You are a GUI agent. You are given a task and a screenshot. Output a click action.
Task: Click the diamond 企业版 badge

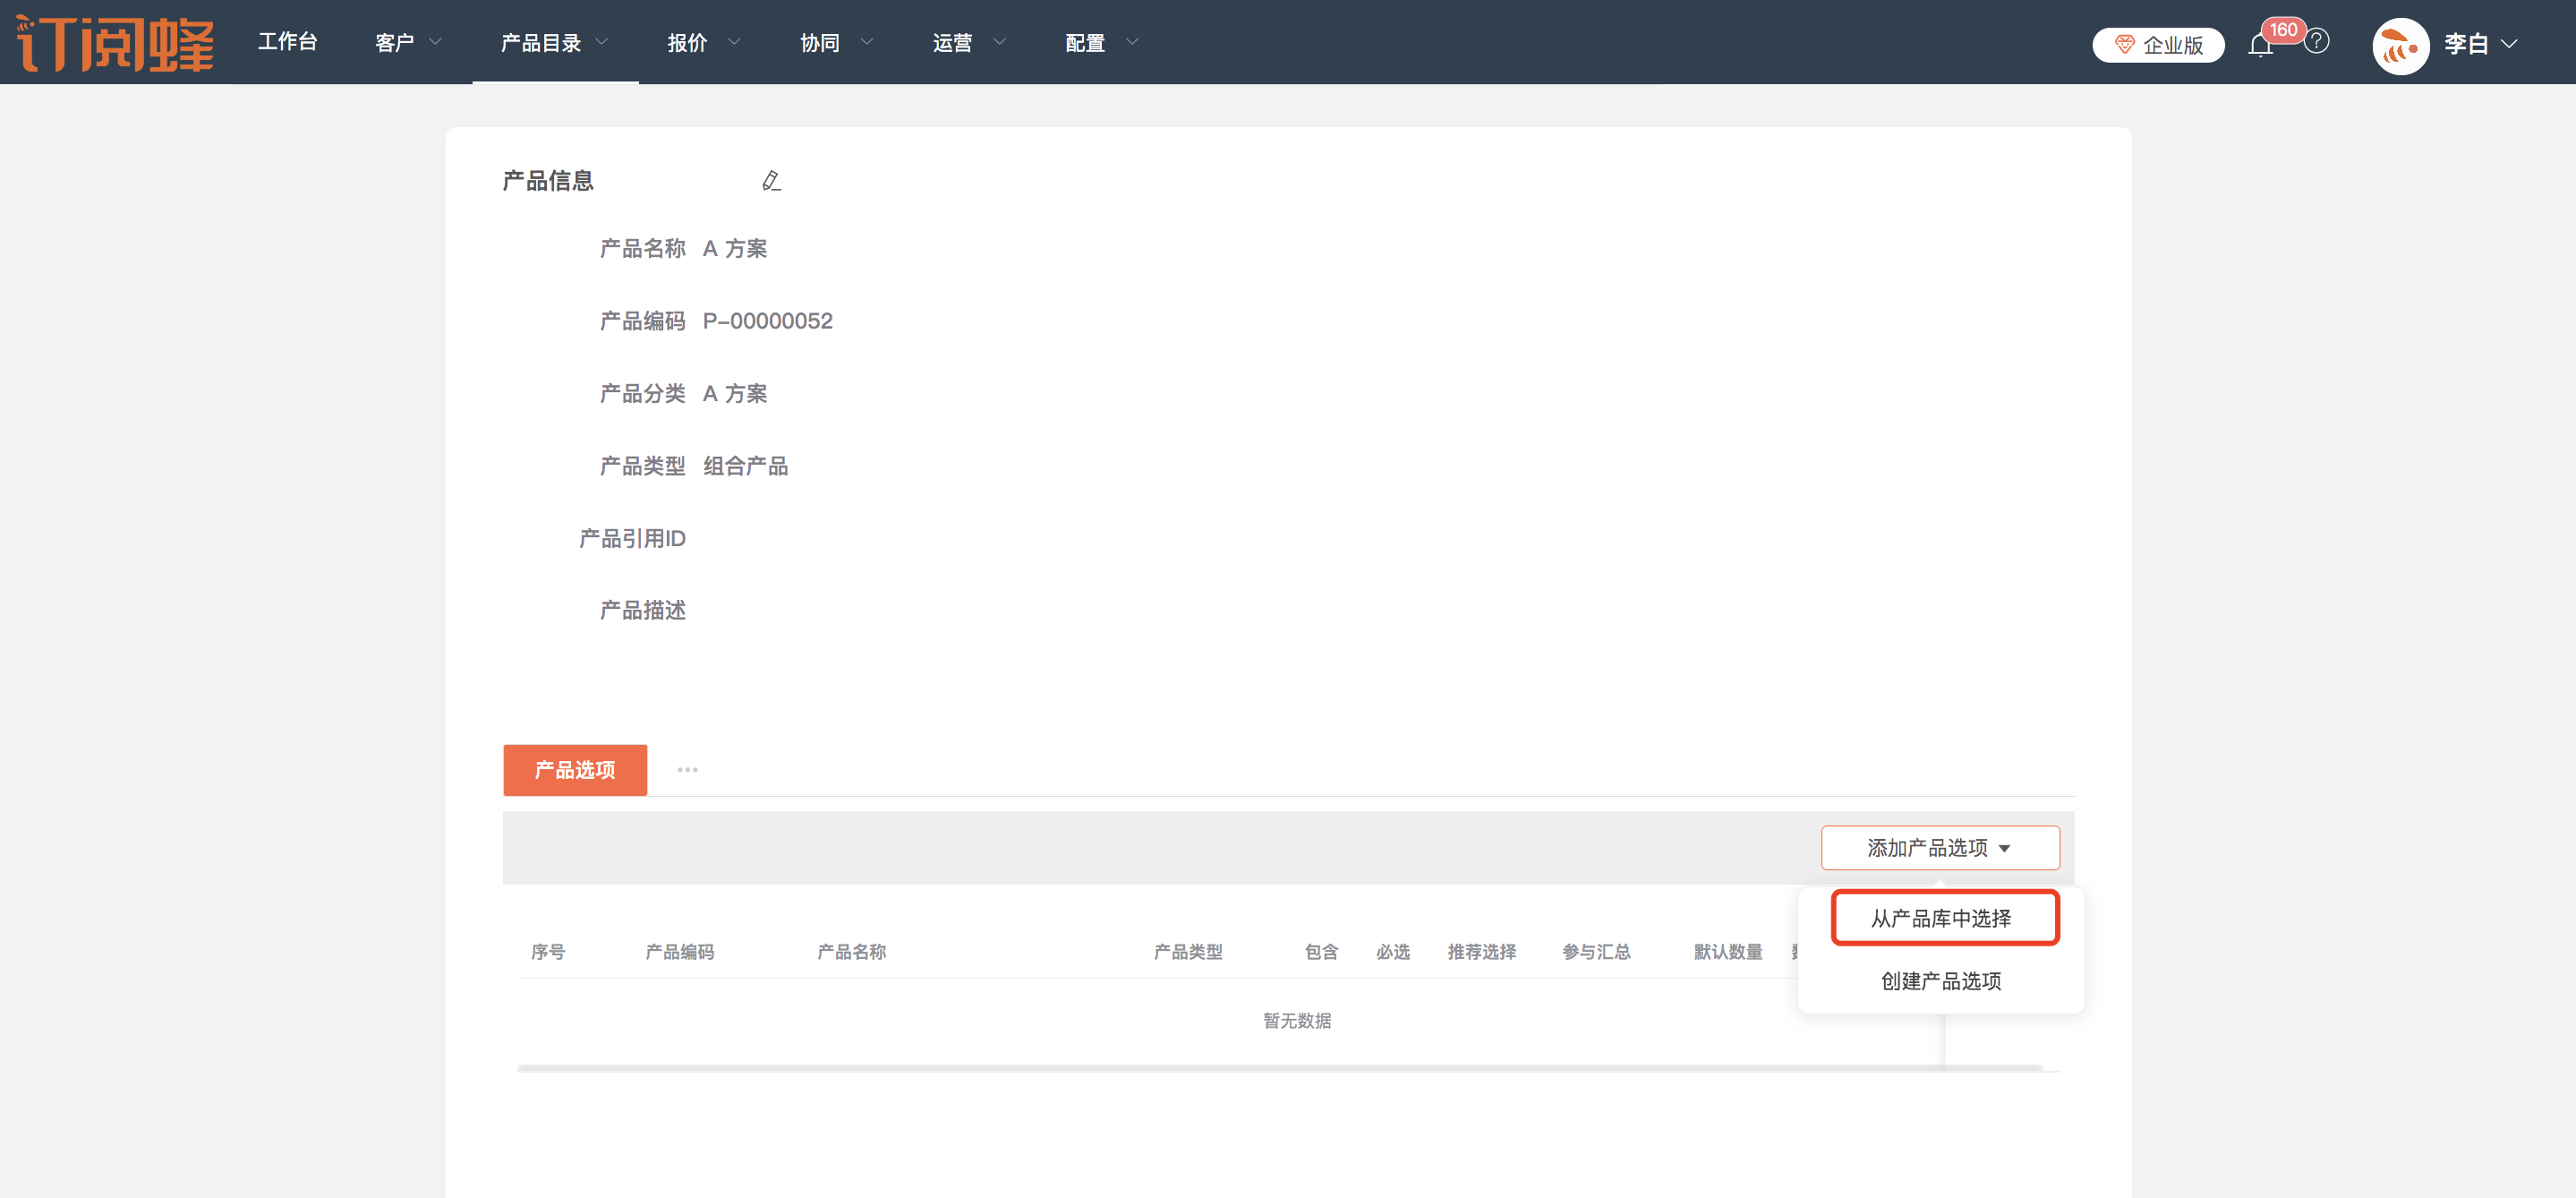tap(2158, 45)
